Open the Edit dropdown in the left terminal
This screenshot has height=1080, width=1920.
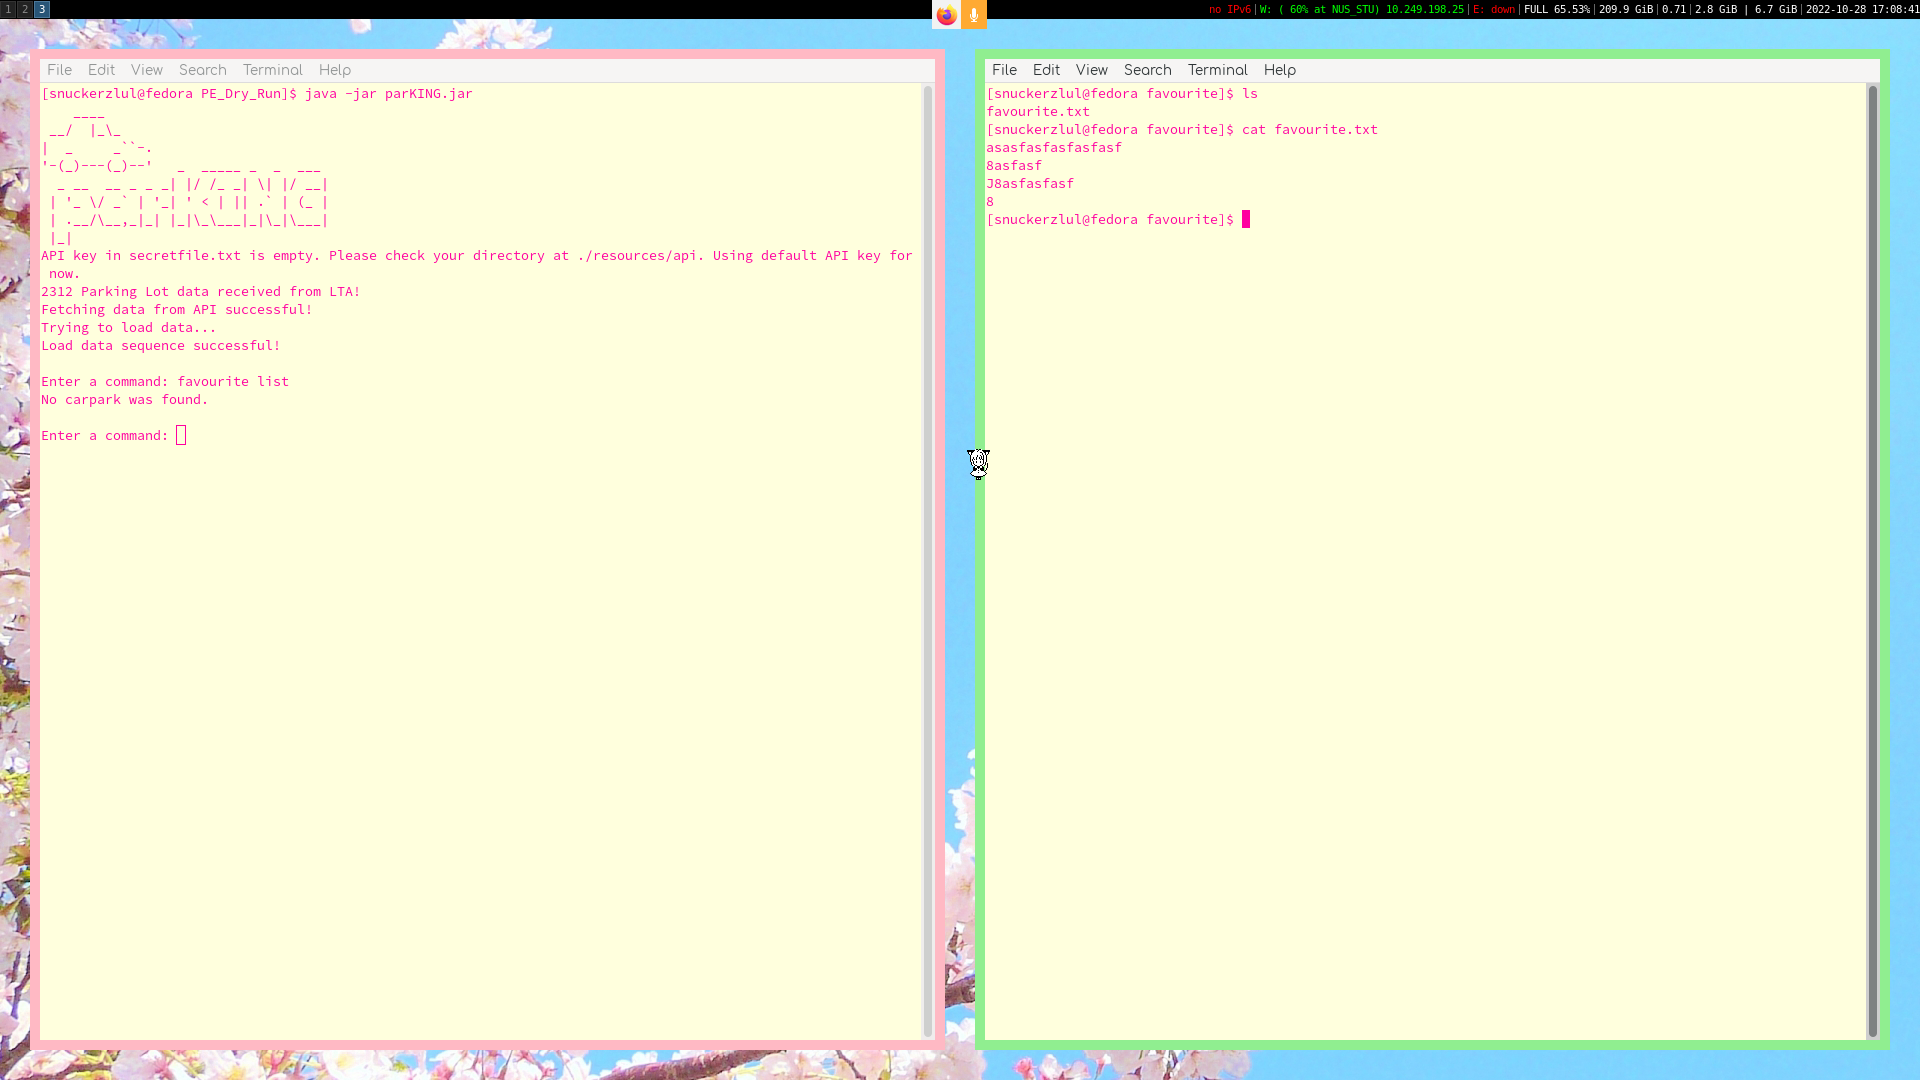100,69
